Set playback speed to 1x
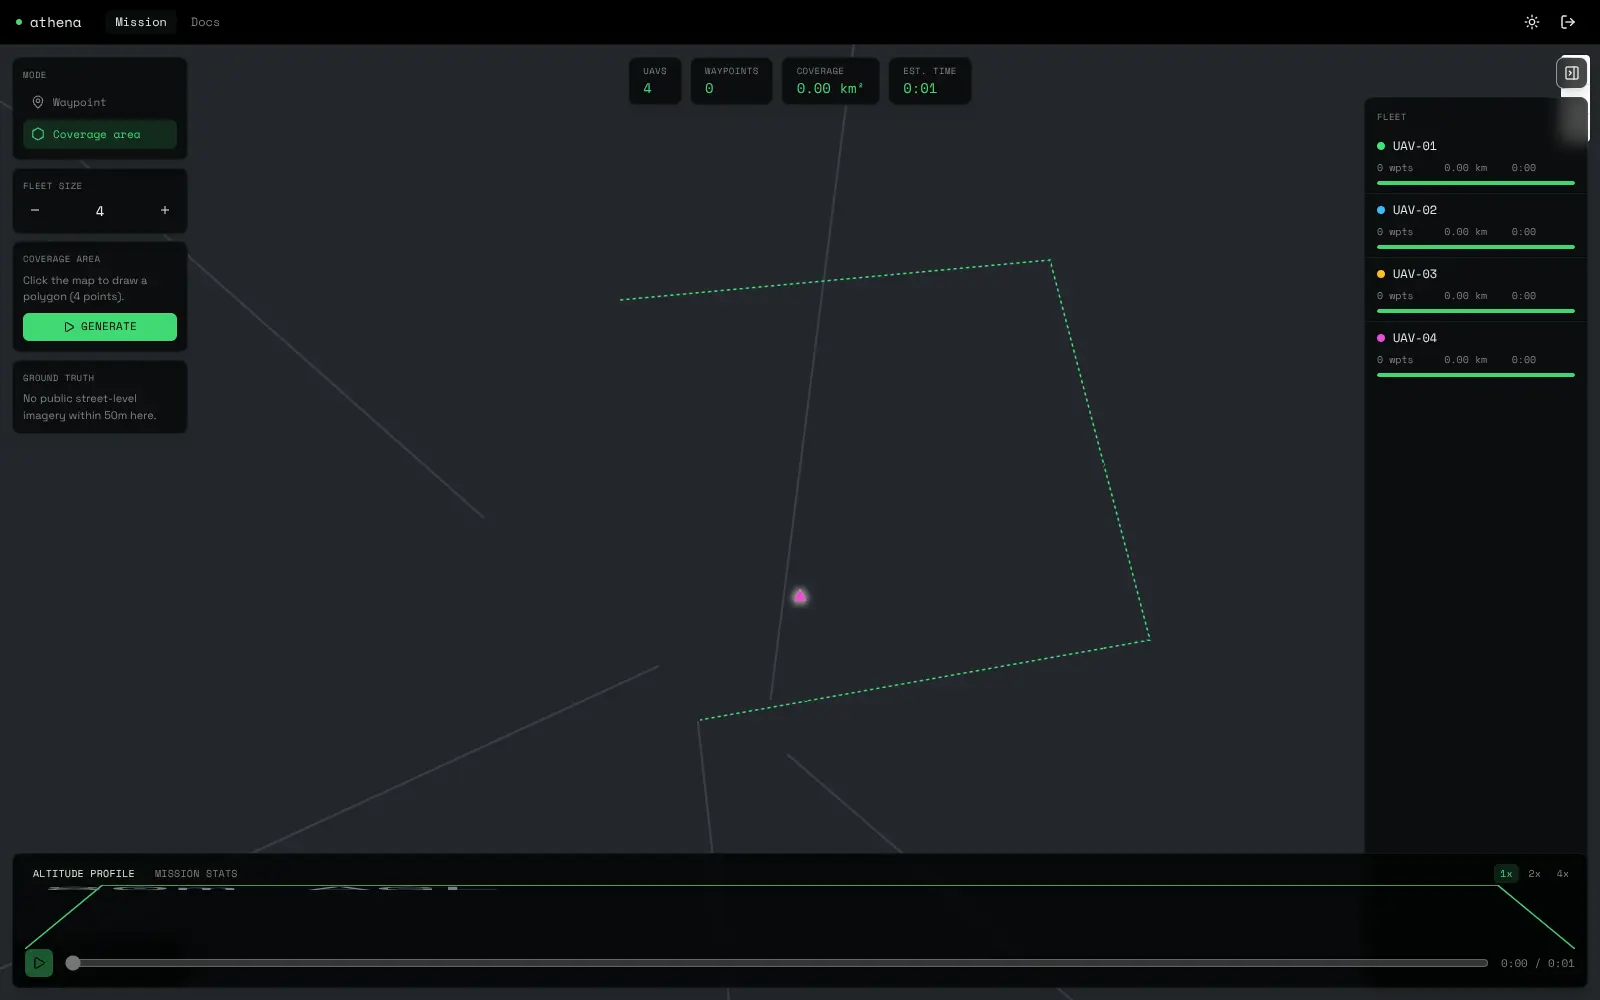 pos(1506,874)
